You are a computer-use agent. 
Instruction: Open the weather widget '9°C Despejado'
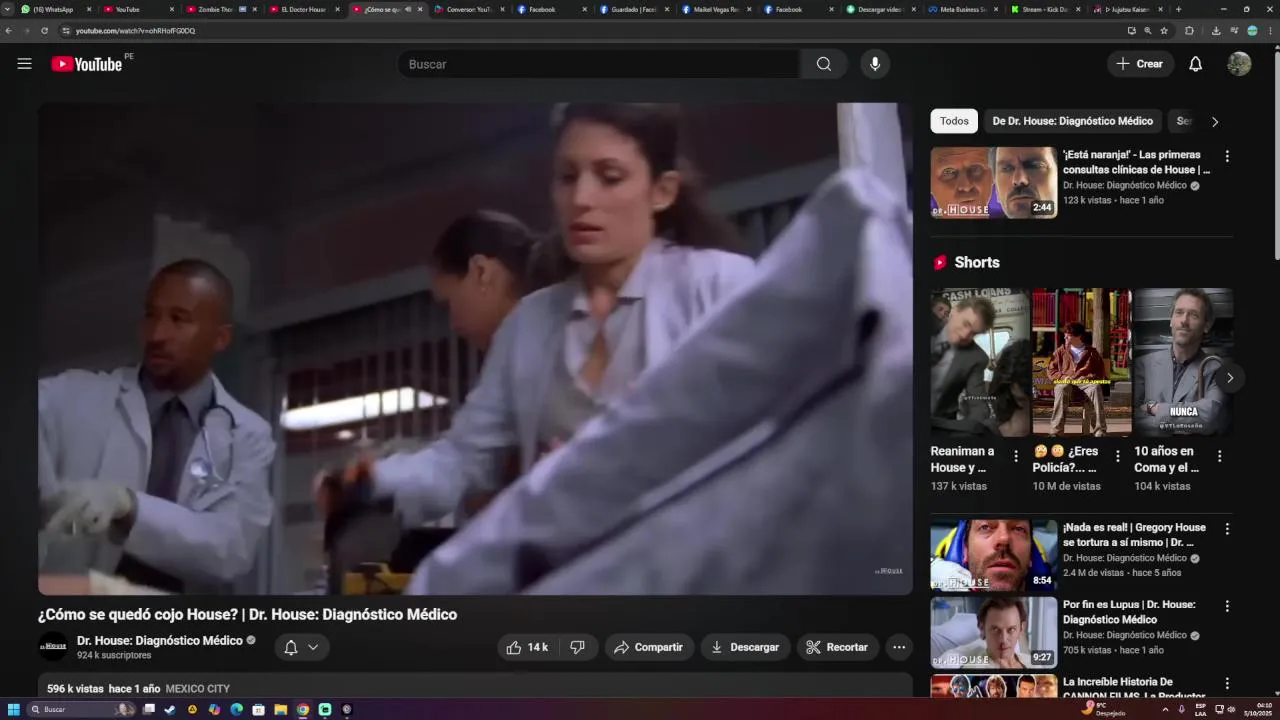pyautogui.click(x=1105, y=709)
